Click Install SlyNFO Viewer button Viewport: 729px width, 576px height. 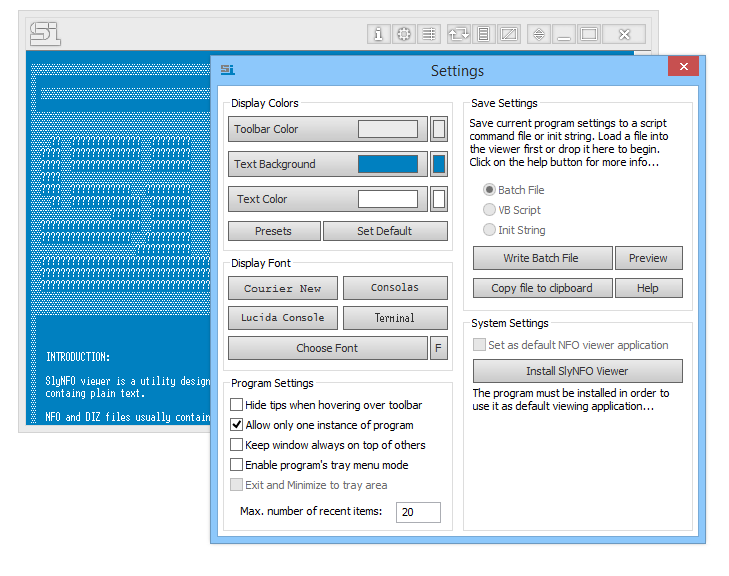(x=577, y=371)
